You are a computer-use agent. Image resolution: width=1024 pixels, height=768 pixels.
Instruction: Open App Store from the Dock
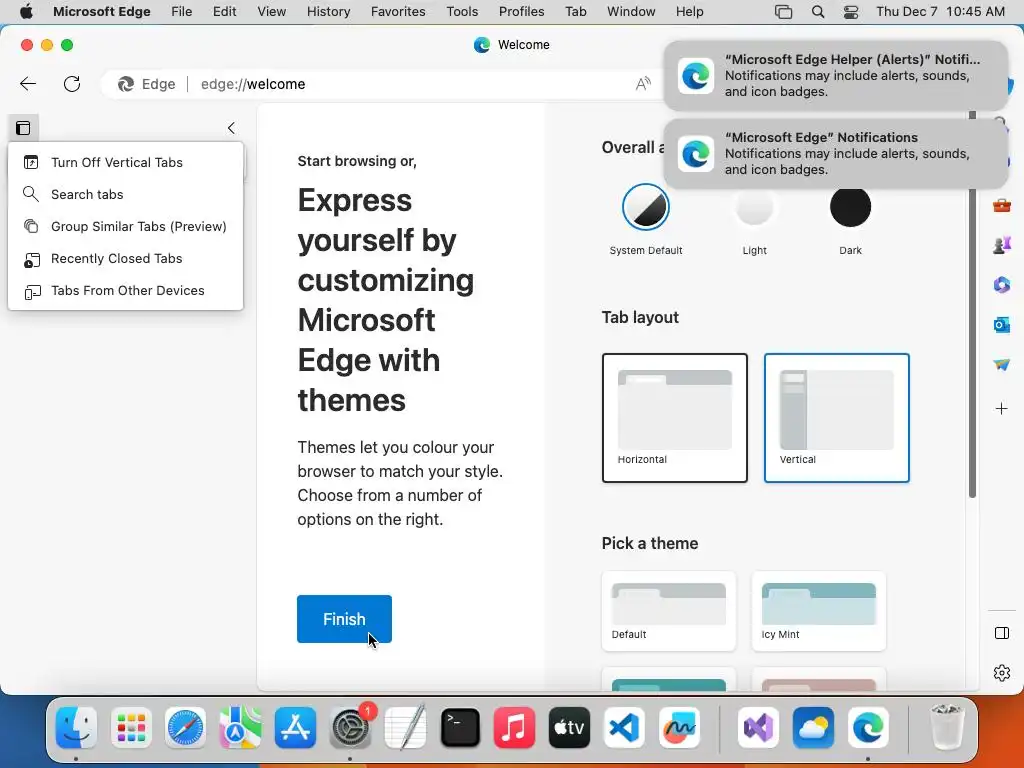(295, 728)
